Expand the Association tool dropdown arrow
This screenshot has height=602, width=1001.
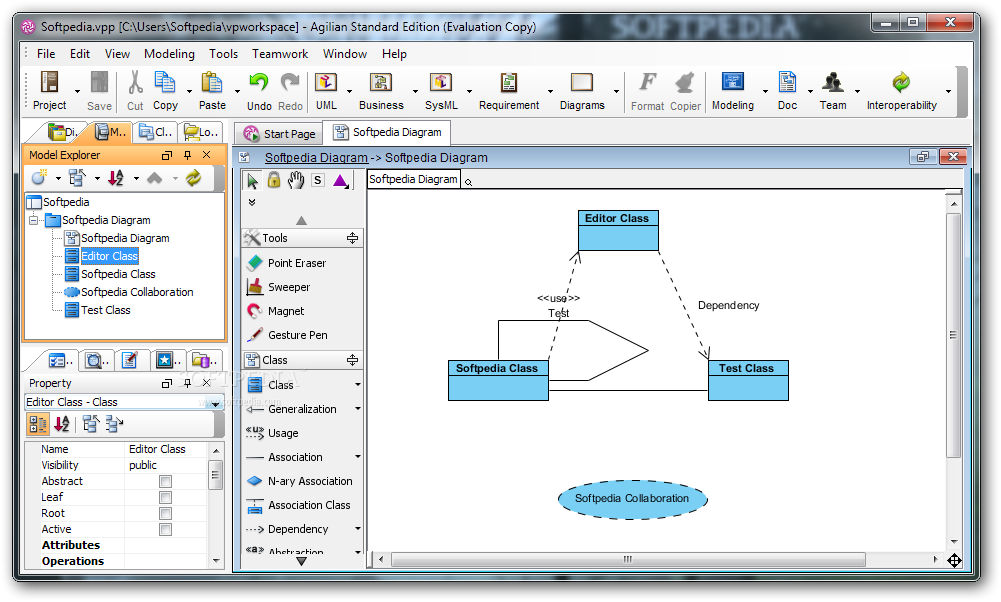point(358,457)
